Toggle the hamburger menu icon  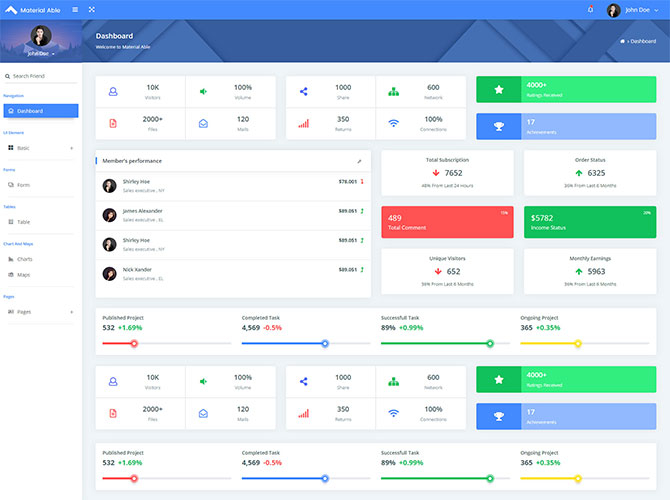click(75, 9)
